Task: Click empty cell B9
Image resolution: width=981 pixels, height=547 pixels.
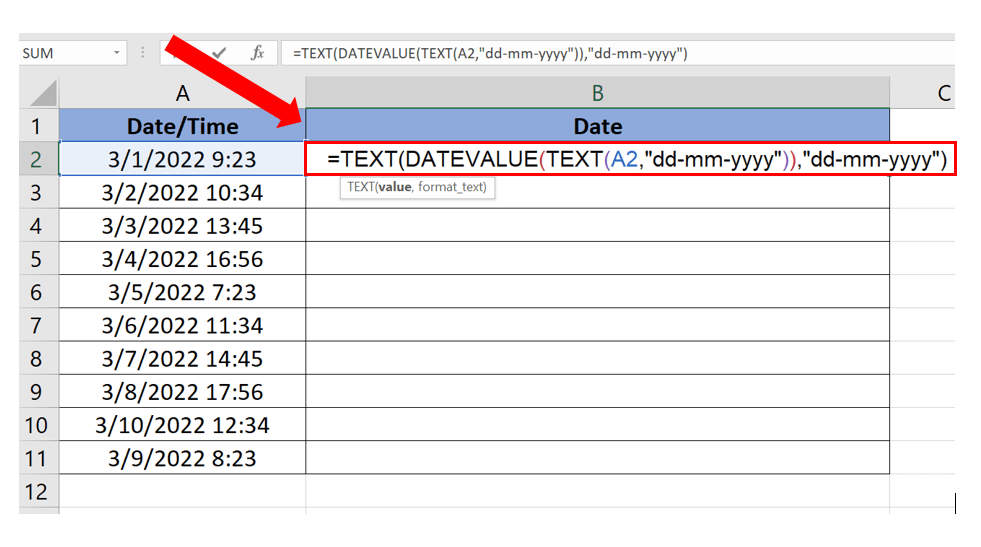Action: click(x=597, y=392)
